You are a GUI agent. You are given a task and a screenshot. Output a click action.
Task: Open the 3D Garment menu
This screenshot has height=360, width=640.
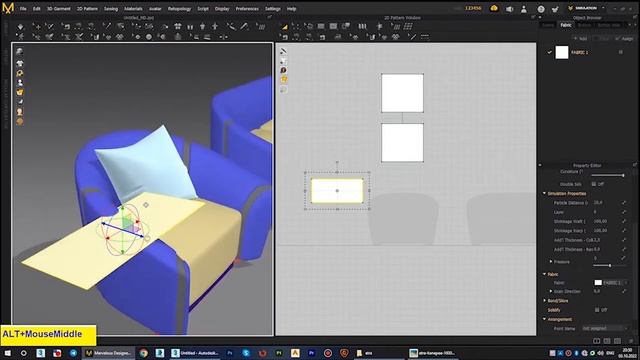(x=58, y=9)
